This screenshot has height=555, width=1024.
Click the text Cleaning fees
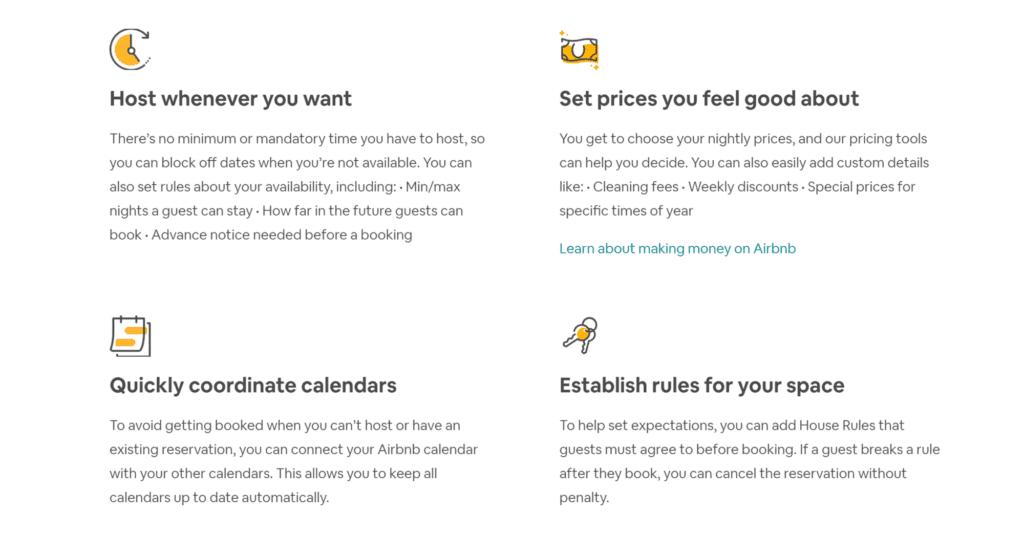[x=635, y=187]
